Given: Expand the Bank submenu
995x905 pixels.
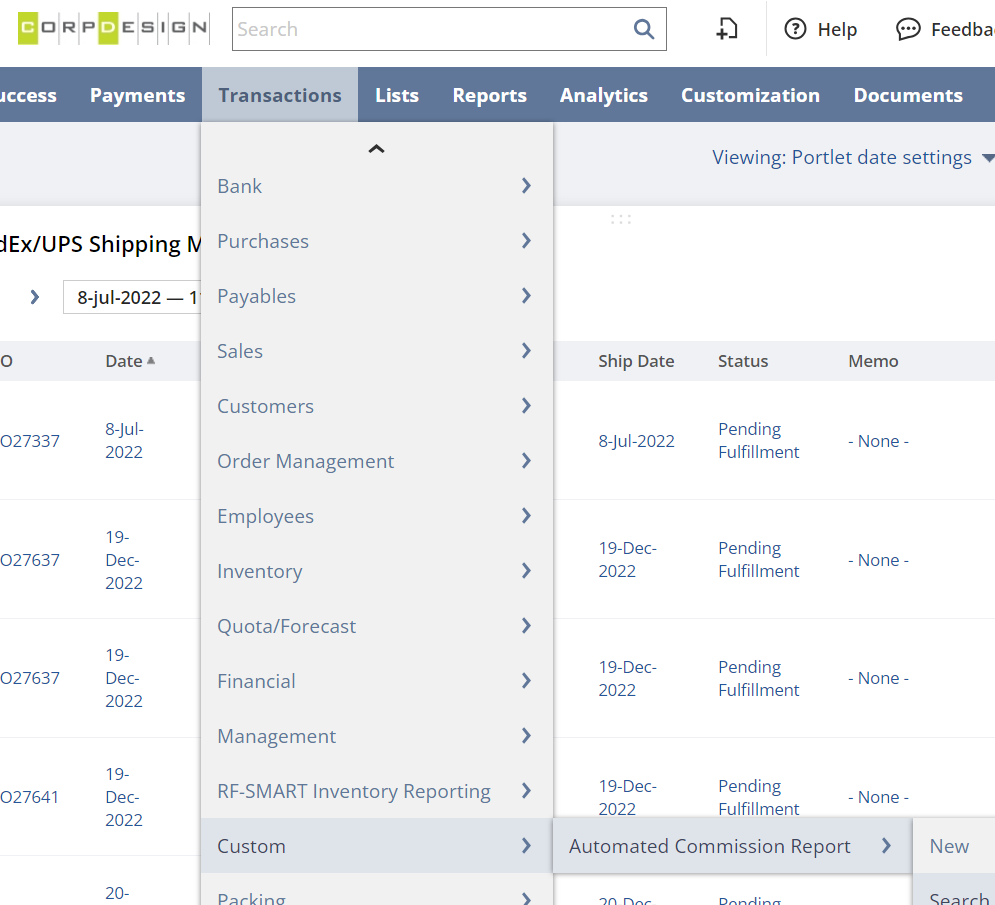Looking at the screenshot, I should tap(376, 186).
